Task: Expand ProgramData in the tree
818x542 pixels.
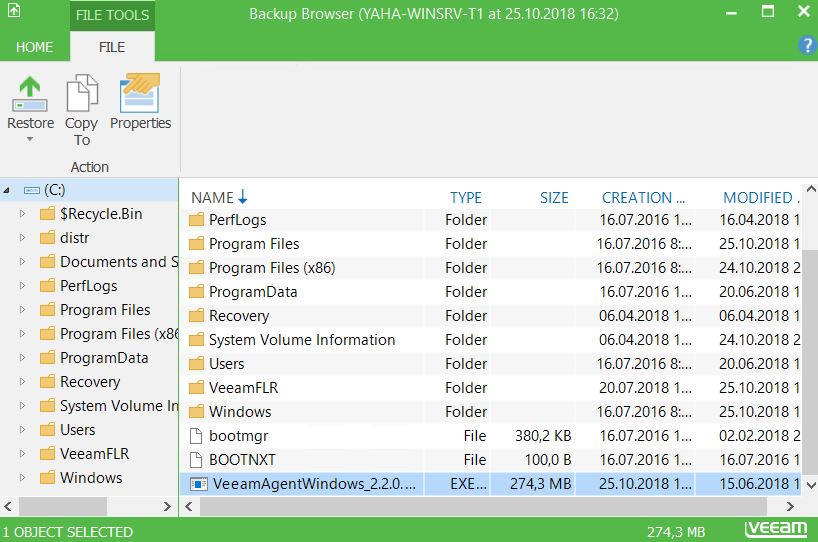Action: point(22,357)
